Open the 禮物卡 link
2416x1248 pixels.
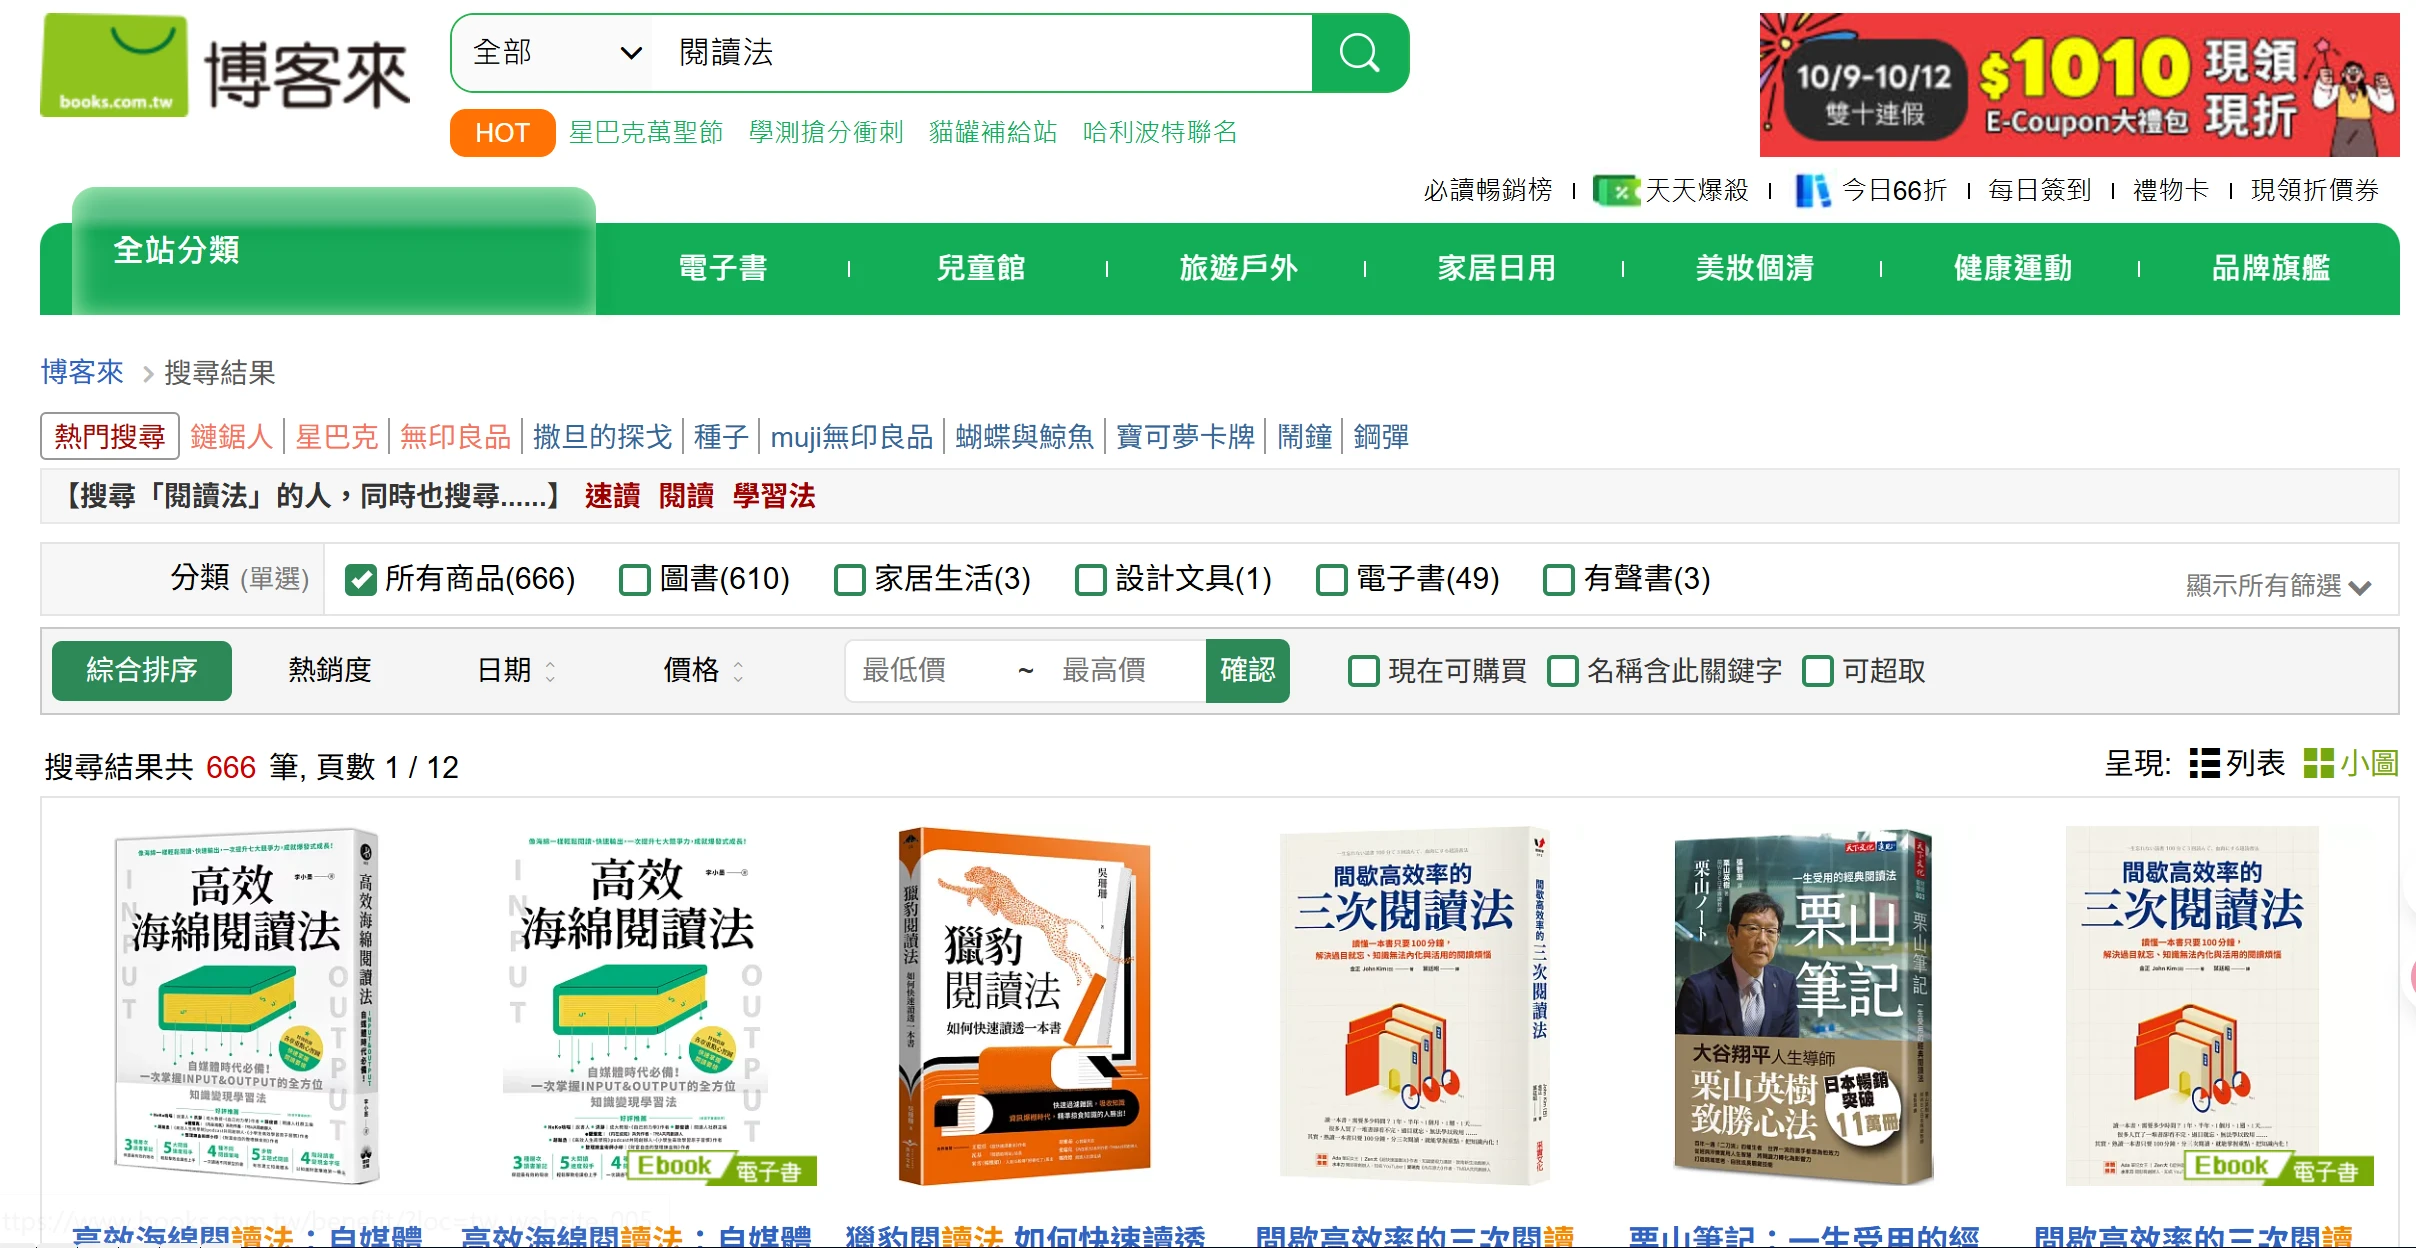2171,190
